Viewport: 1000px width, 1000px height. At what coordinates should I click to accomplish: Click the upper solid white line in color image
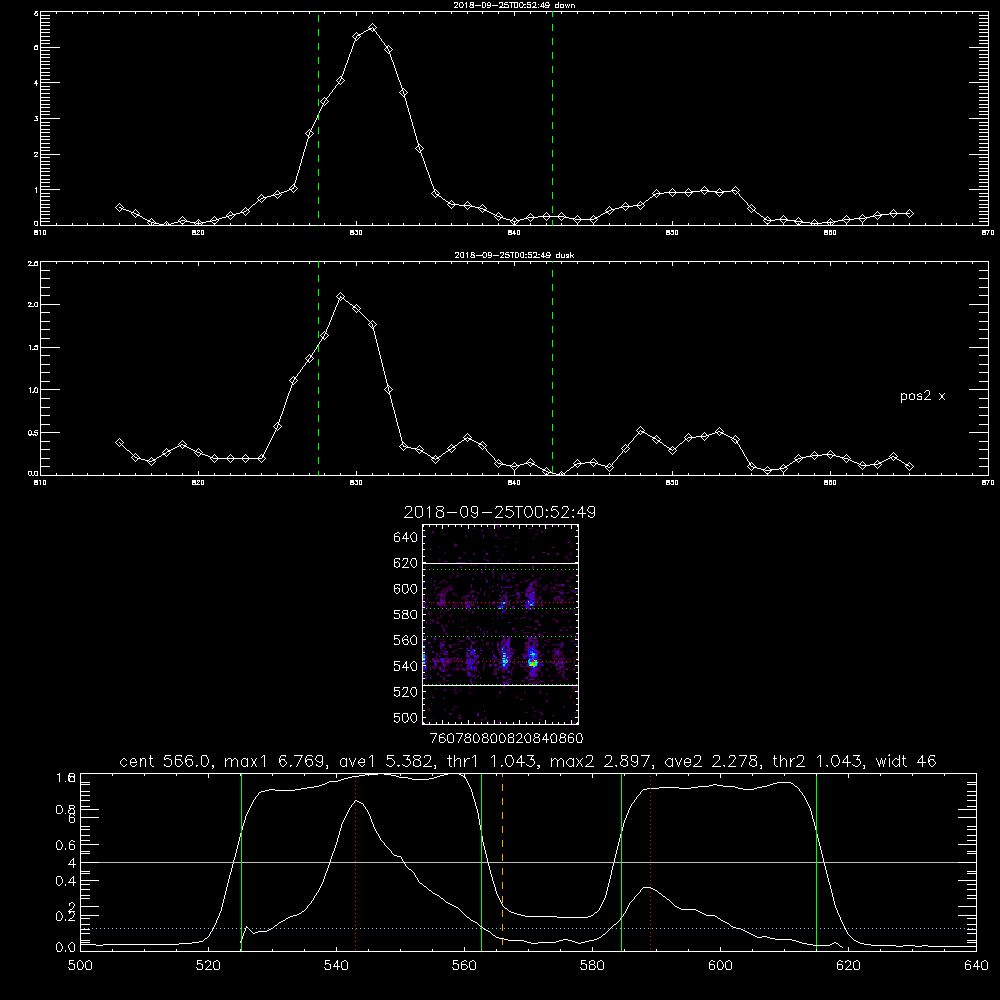click(500, 563)
